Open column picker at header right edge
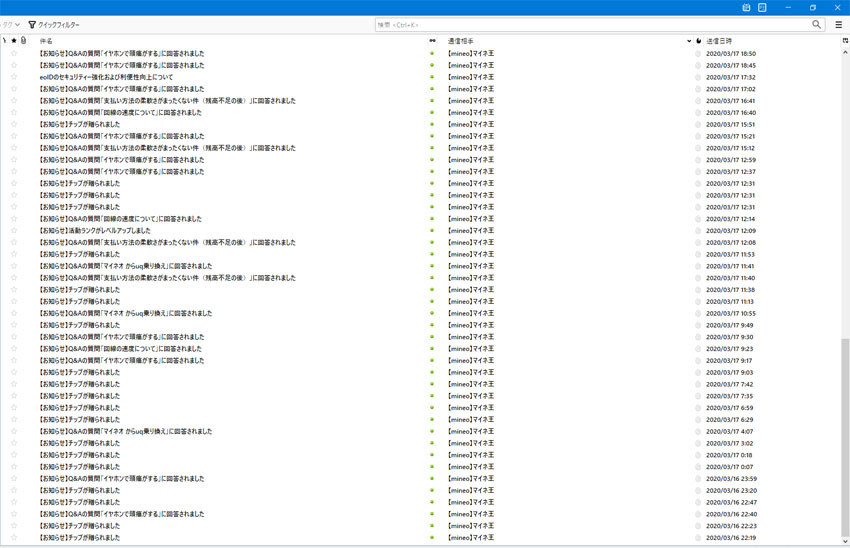Screen dimensions: 850x548 pos(843,41)
